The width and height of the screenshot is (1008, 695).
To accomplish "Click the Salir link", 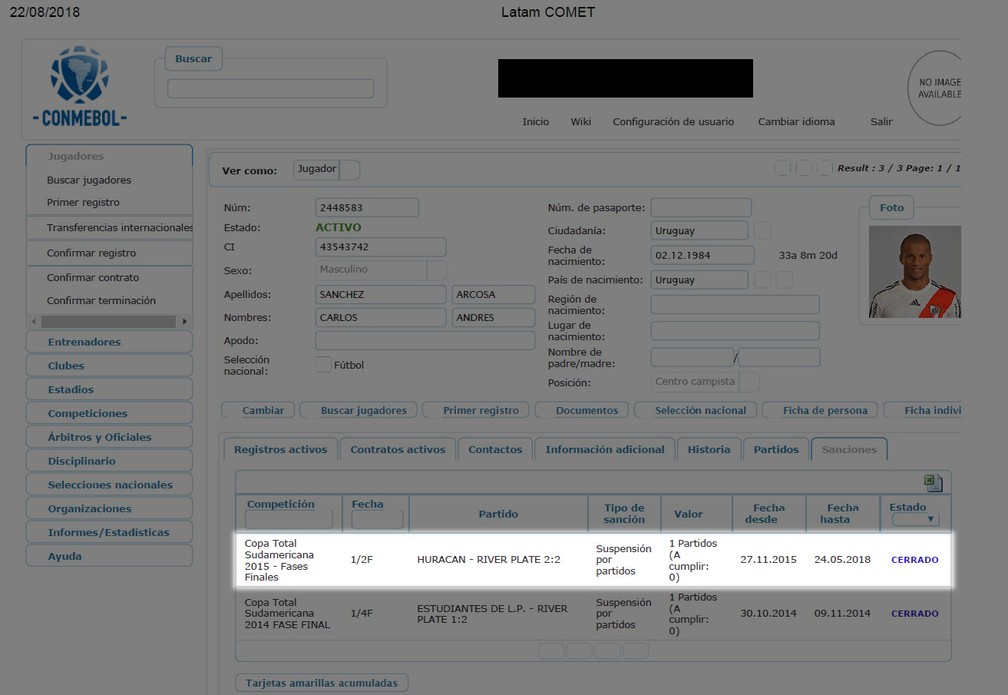I will tap(880, 122).
